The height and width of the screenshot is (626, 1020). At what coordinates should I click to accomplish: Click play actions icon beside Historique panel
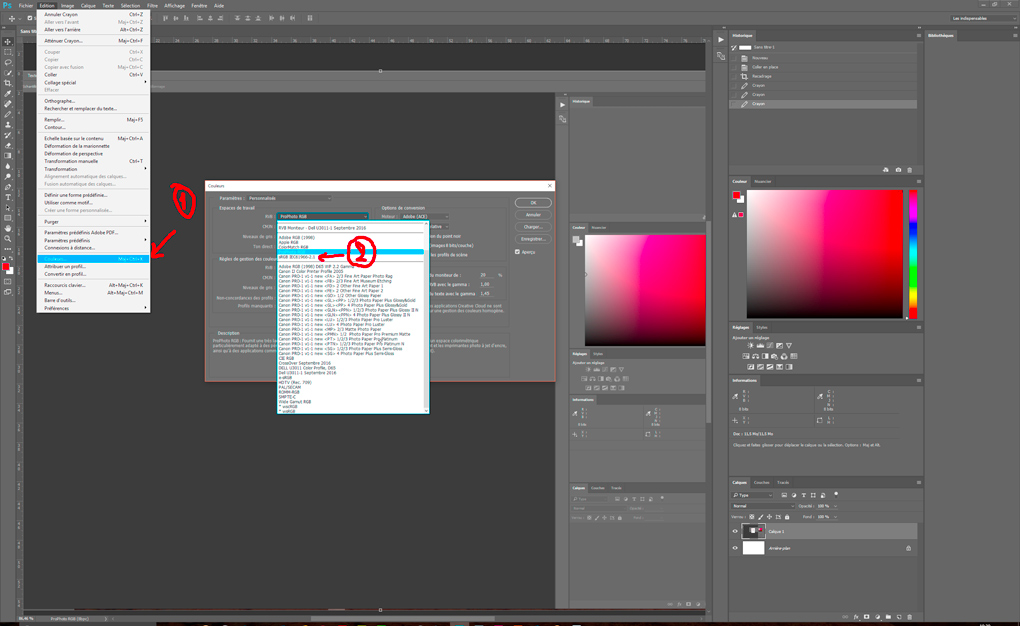tap(721, 40)
